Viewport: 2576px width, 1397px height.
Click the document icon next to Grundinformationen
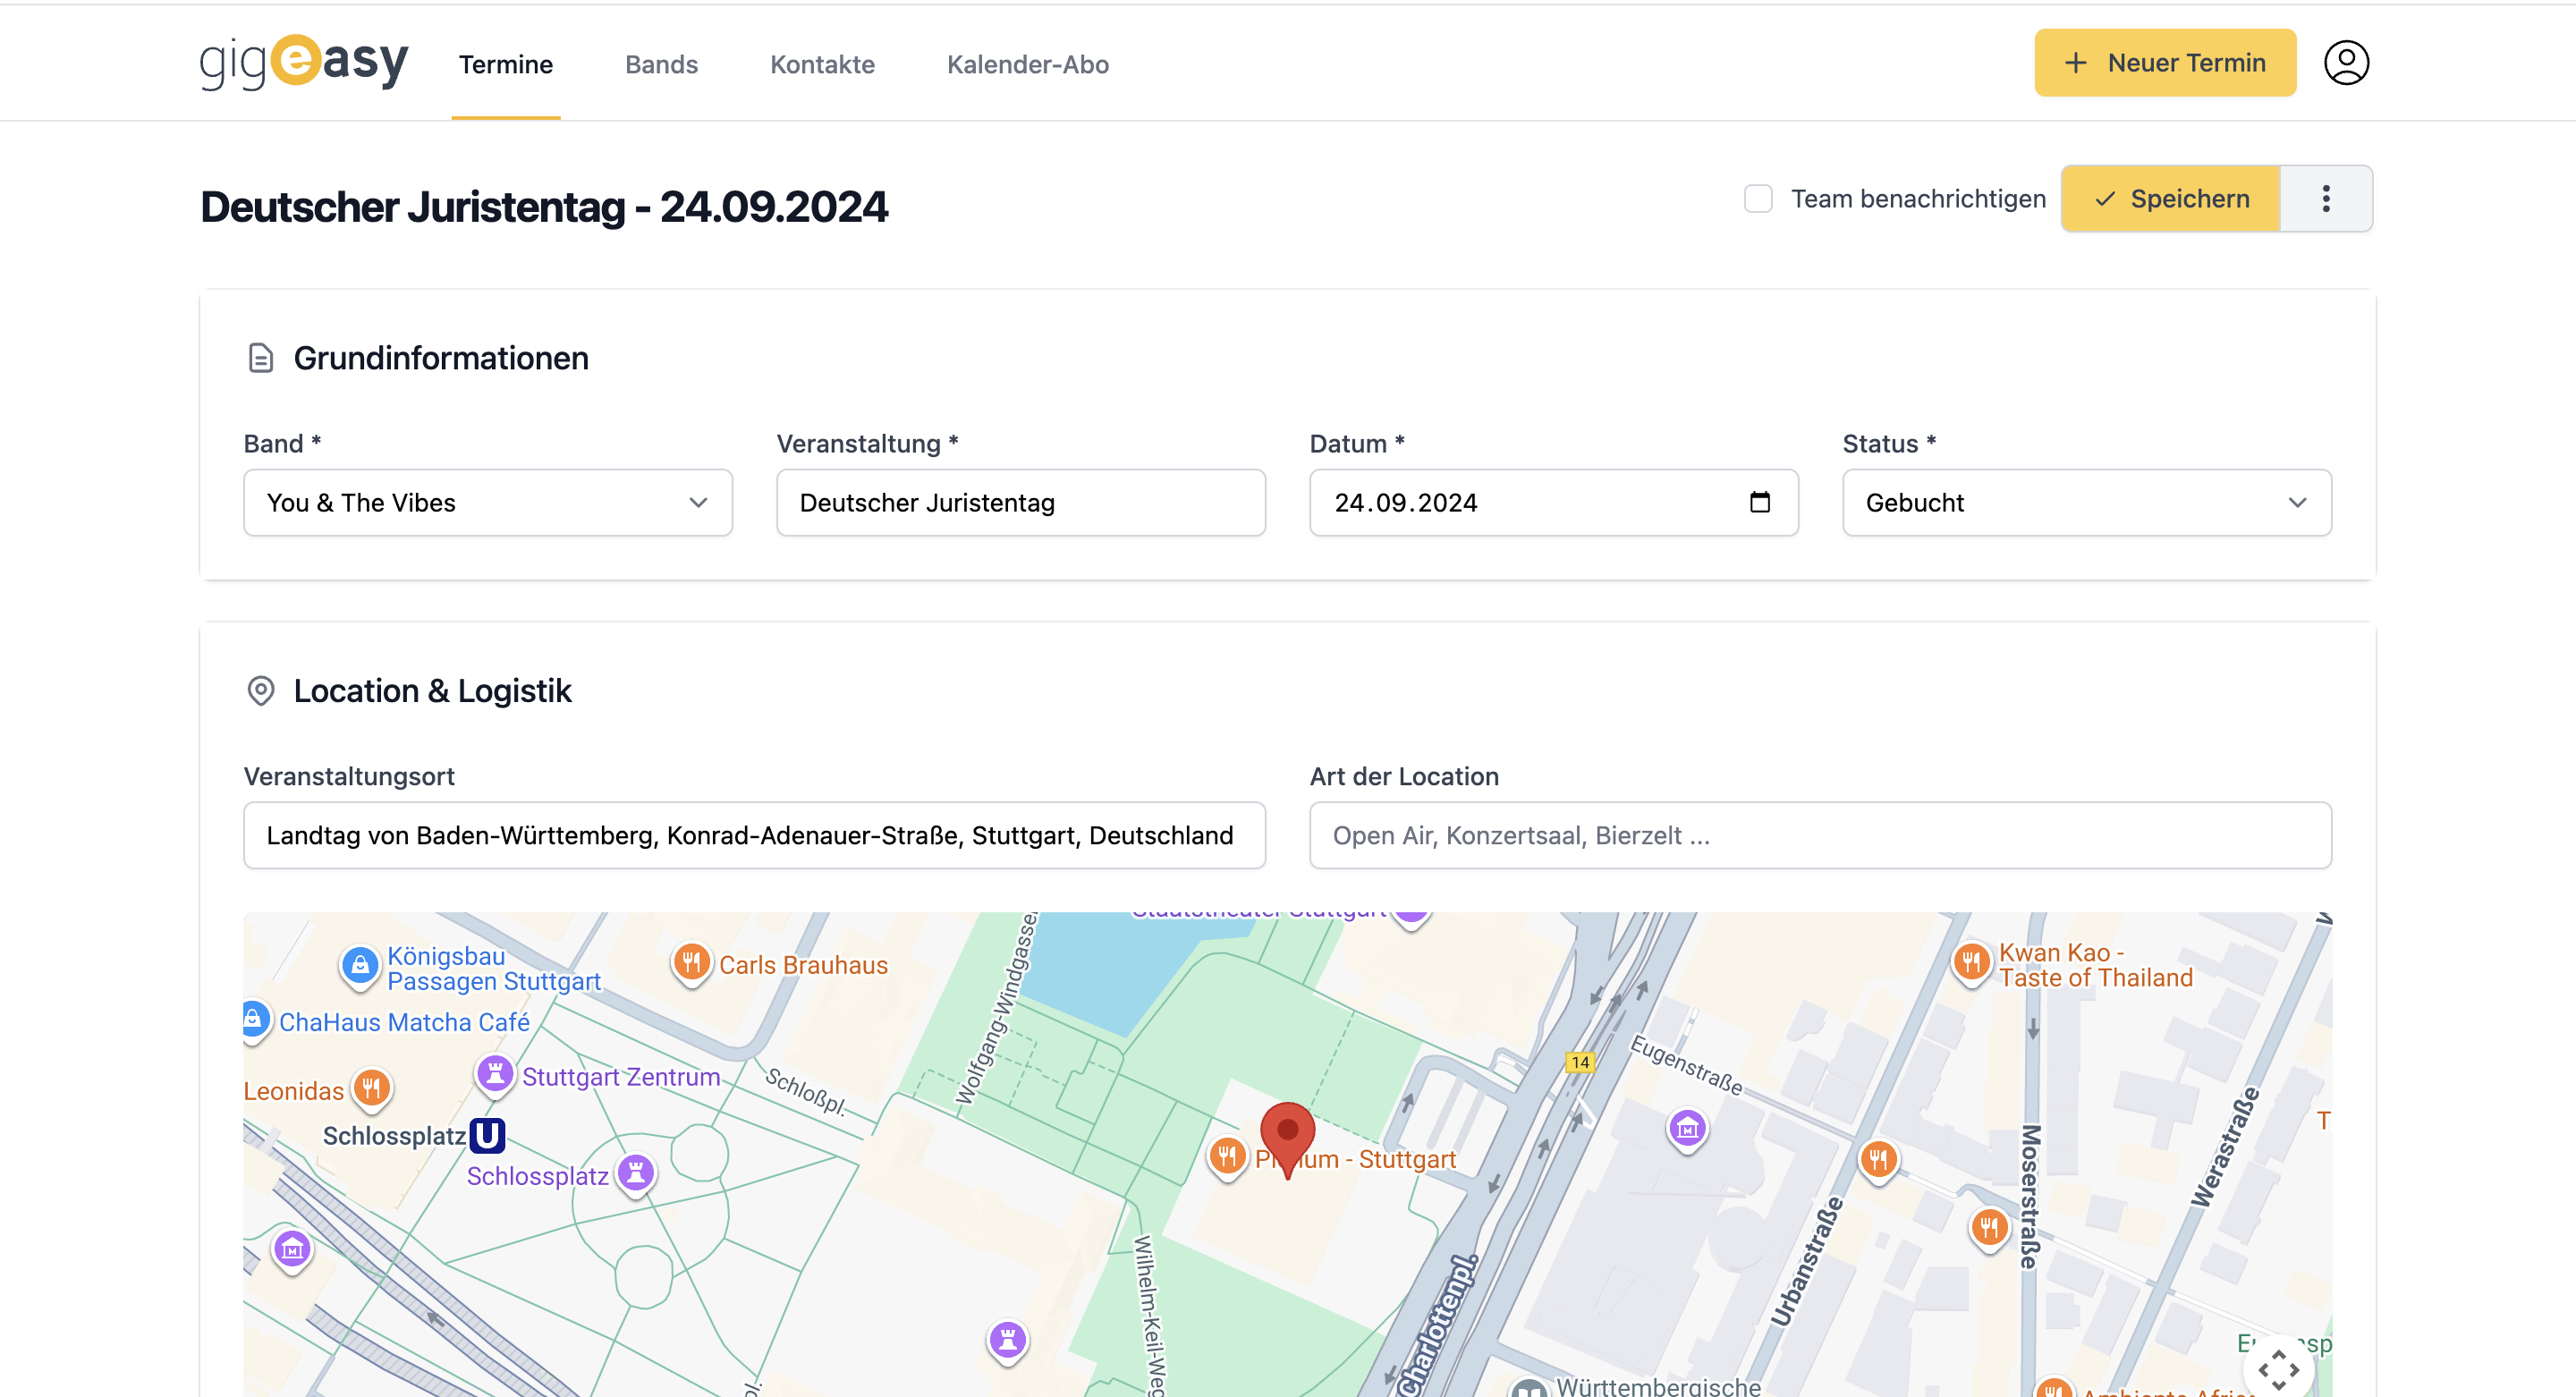pos(261,358)
